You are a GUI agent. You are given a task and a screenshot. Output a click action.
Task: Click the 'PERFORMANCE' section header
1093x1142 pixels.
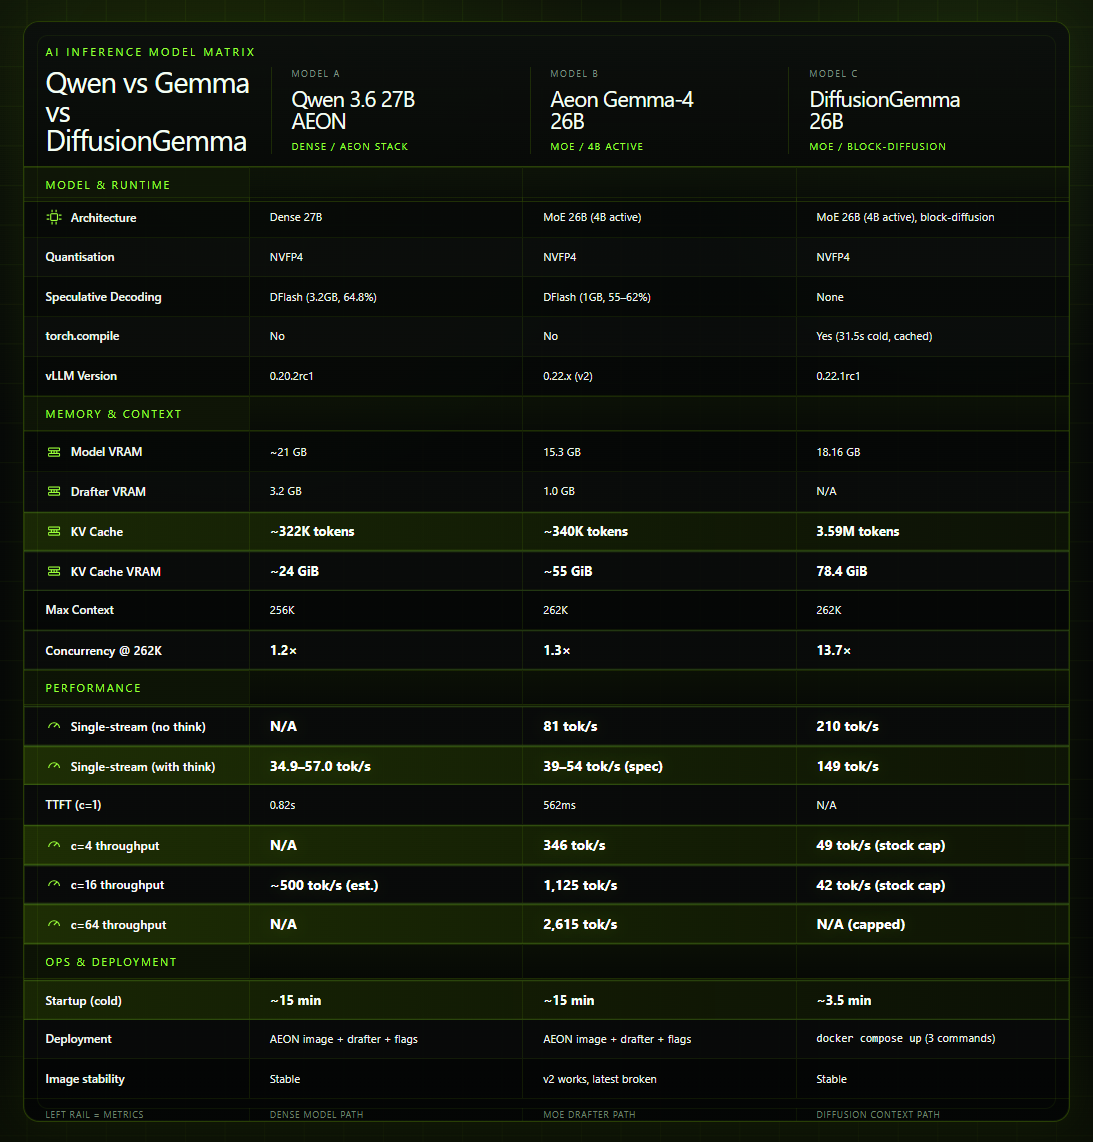coord(93,688)
